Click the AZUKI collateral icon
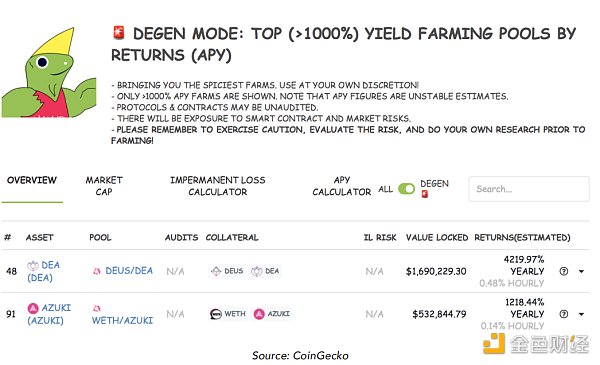The image size is (600, 365). point(259,314)
